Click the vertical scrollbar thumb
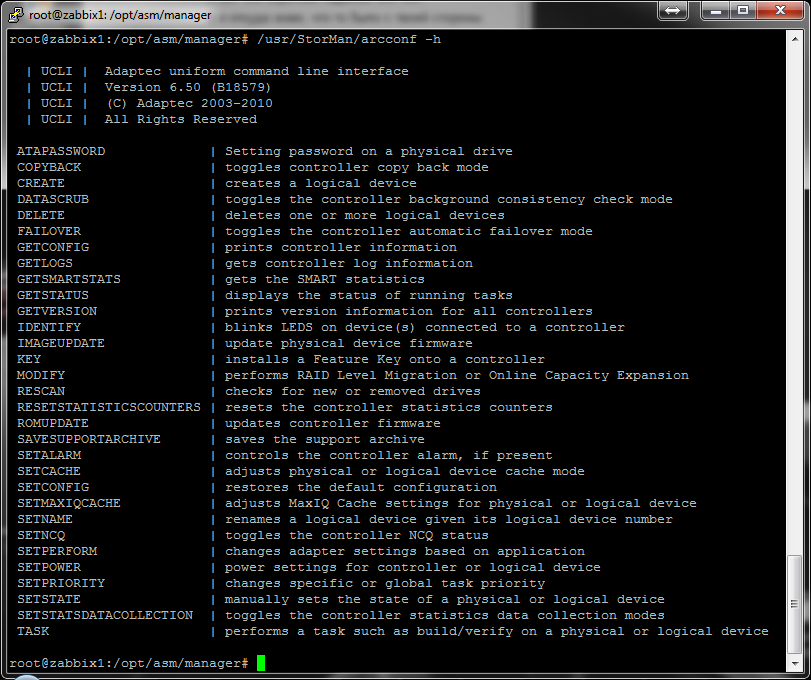811x680 pixels. point(794,604)
